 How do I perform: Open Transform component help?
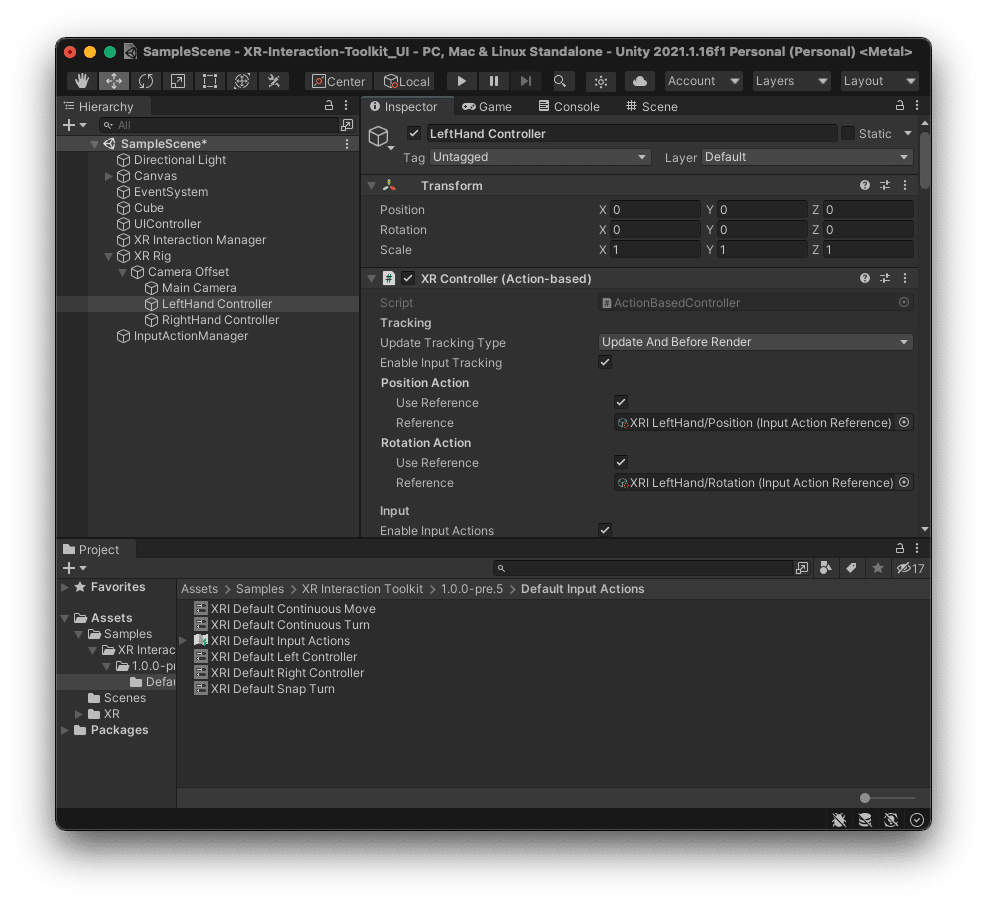(x=865, y=185)
